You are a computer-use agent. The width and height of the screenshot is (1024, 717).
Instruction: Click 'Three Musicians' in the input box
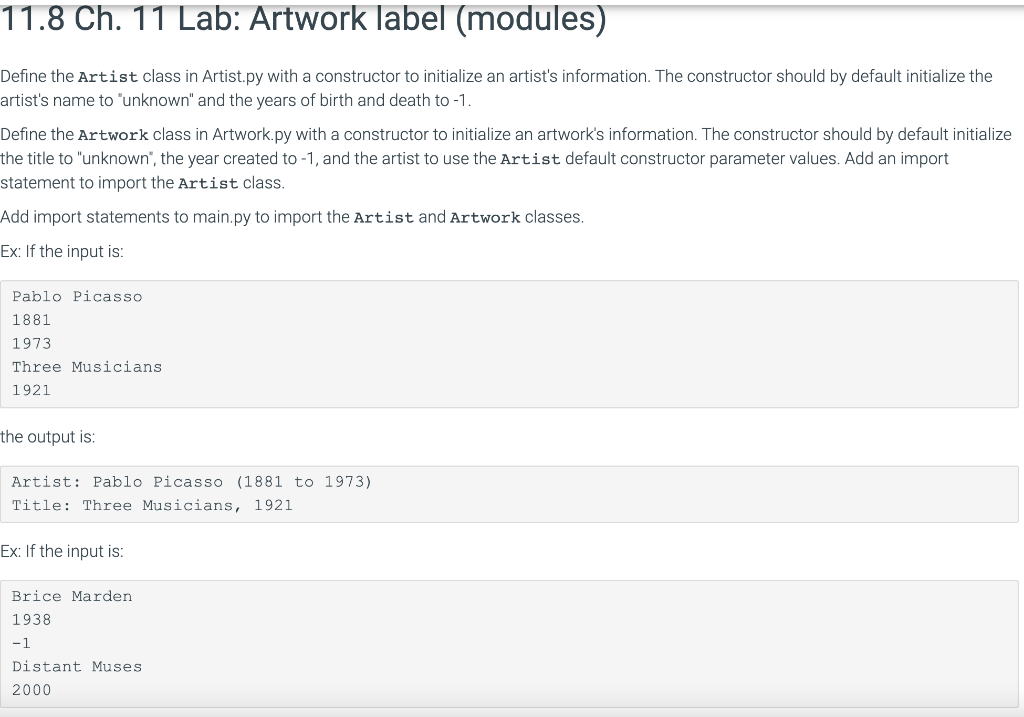[87, 367]
